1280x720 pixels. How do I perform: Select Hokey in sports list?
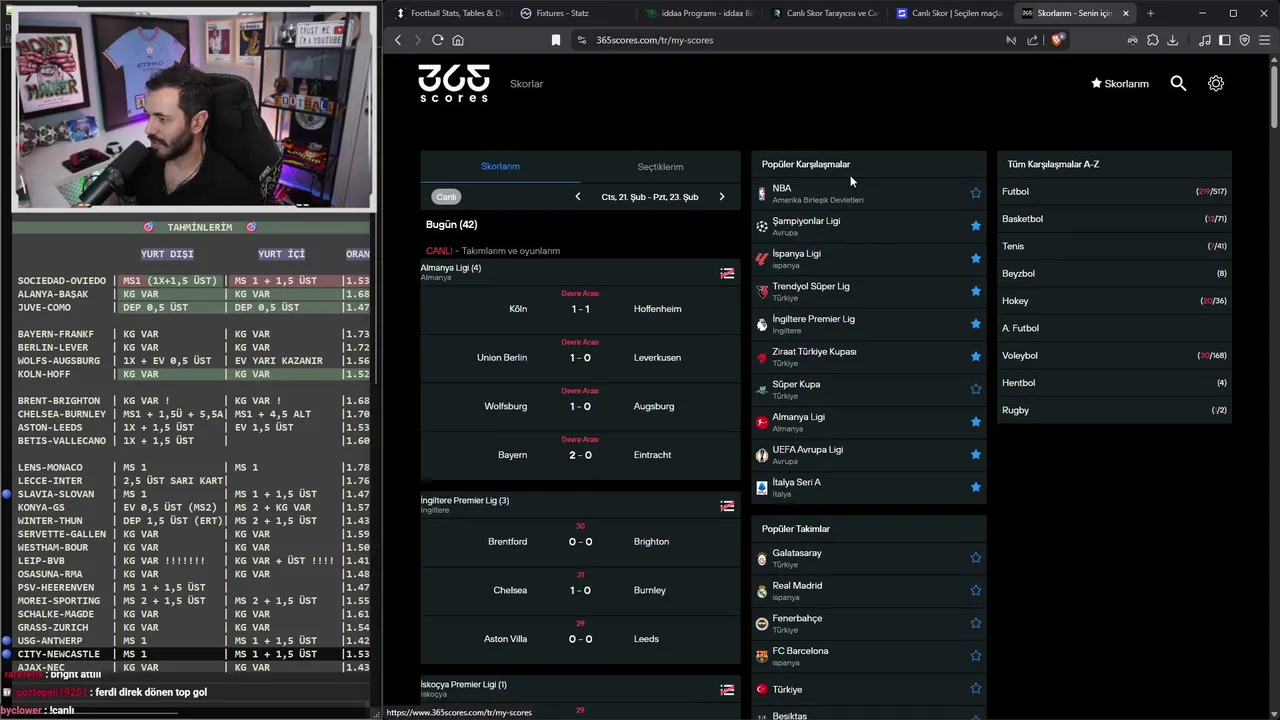click(x=1114, y=301)
